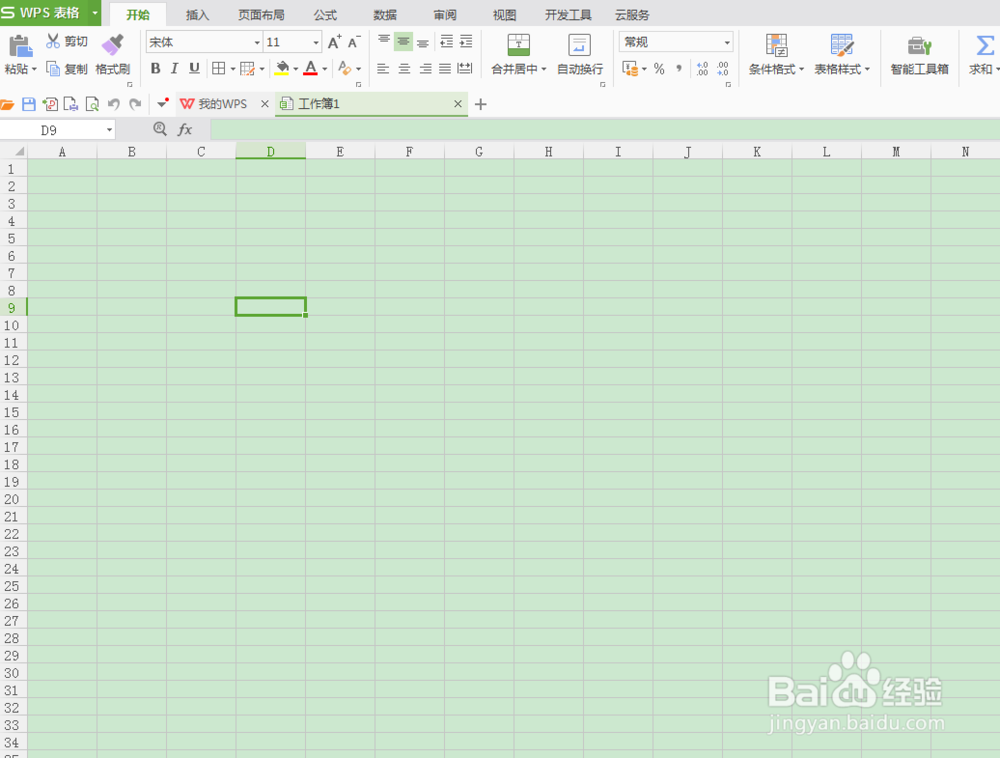Image resolution: width=1000 pixels, height=758 pixels.
Task: Apply comma thousands separator style
Action: click(x=679, y=68)
